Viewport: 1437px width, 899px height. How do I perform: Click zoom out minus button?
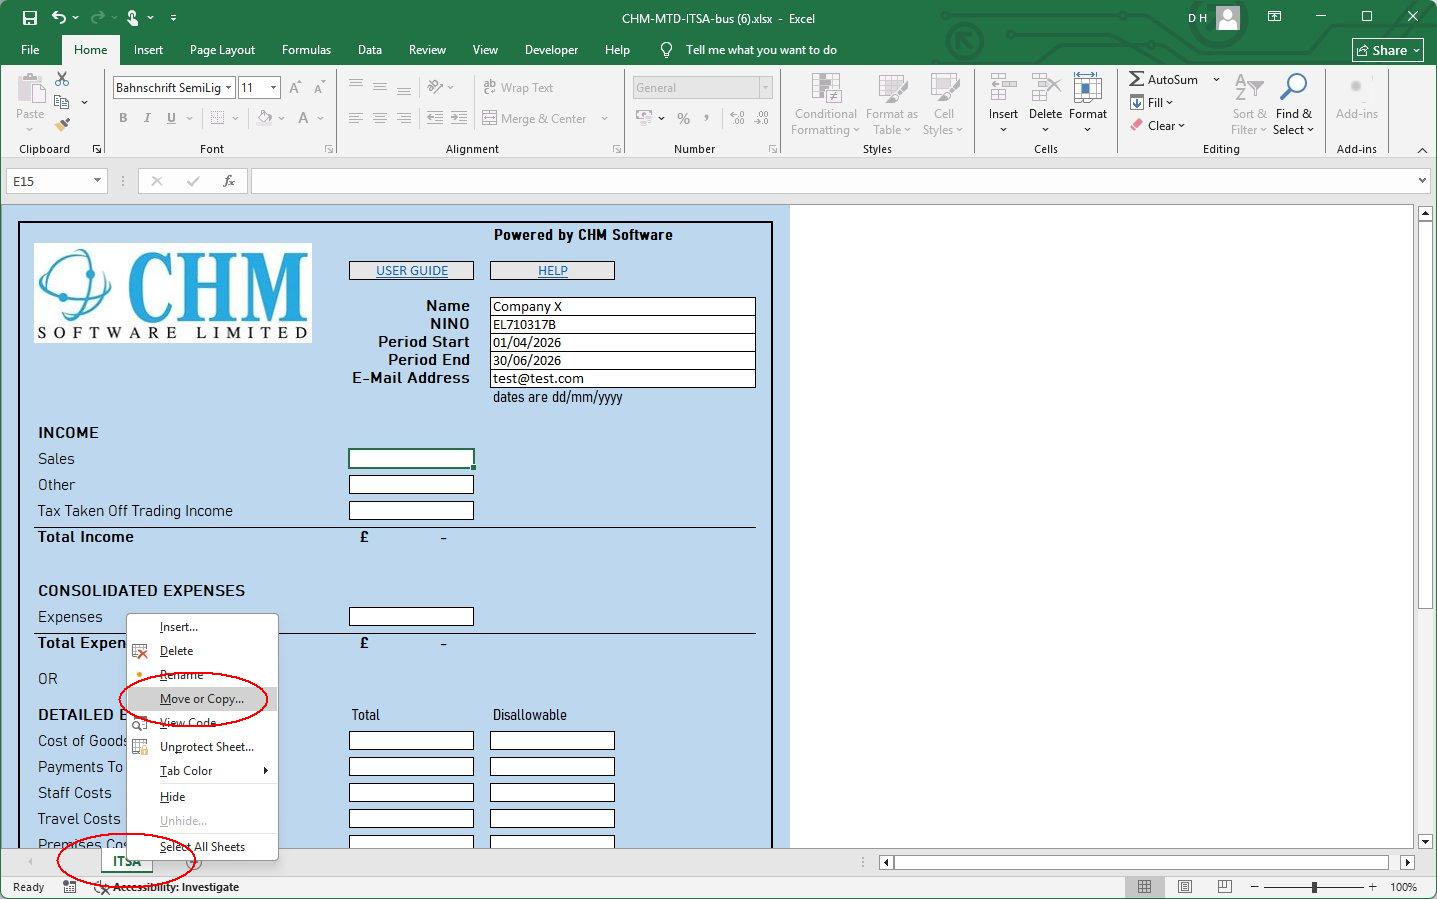(x=1255, y=887)
